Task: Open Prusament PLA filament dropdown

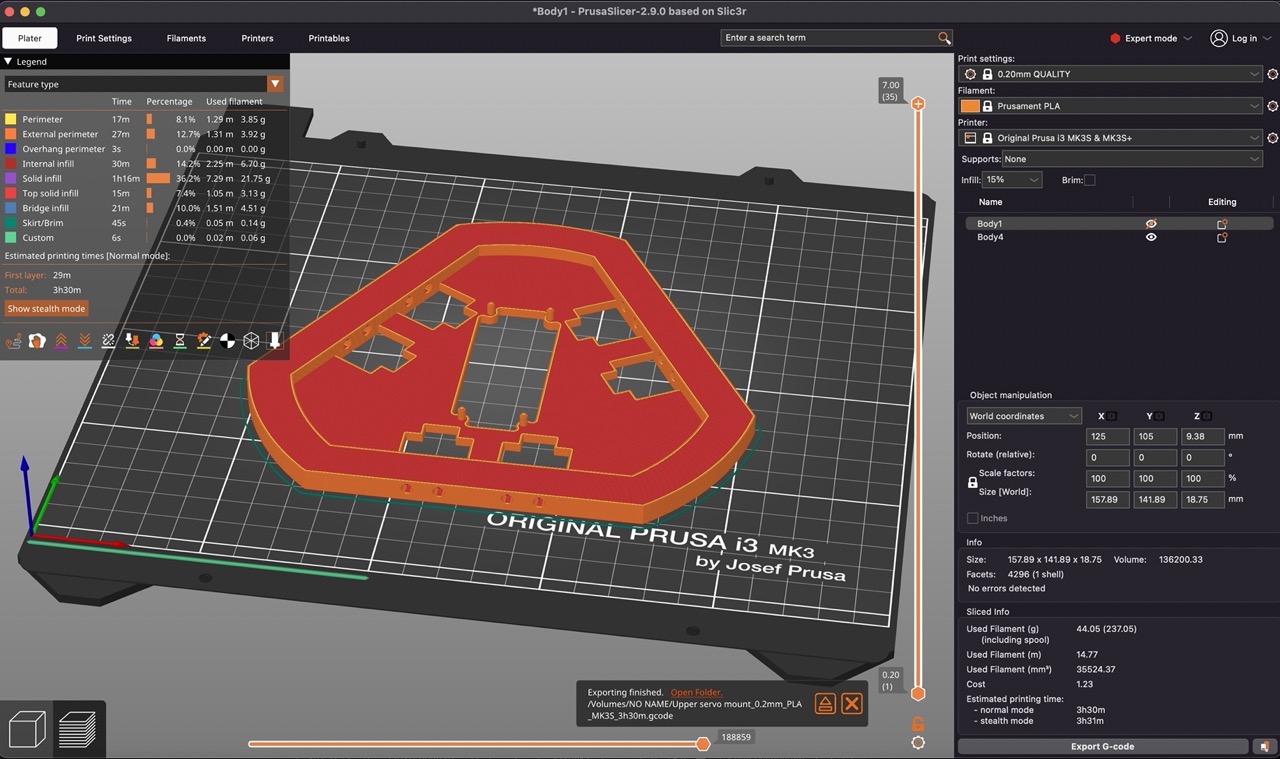Action: [1110, 106]
